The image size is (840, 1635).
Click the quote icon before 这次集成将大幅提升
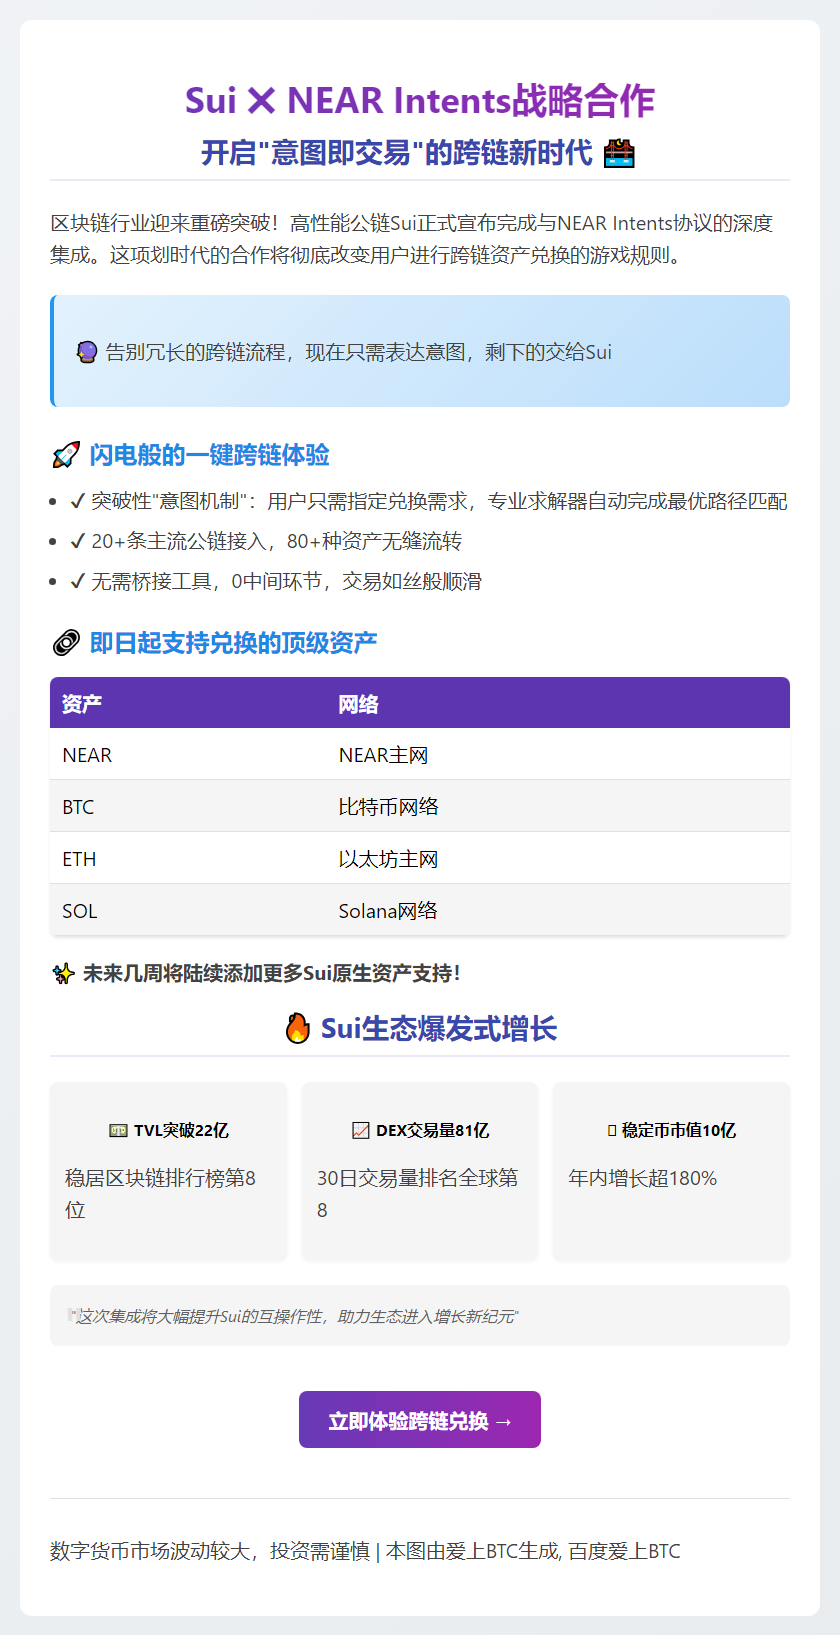pos(73,1315)
